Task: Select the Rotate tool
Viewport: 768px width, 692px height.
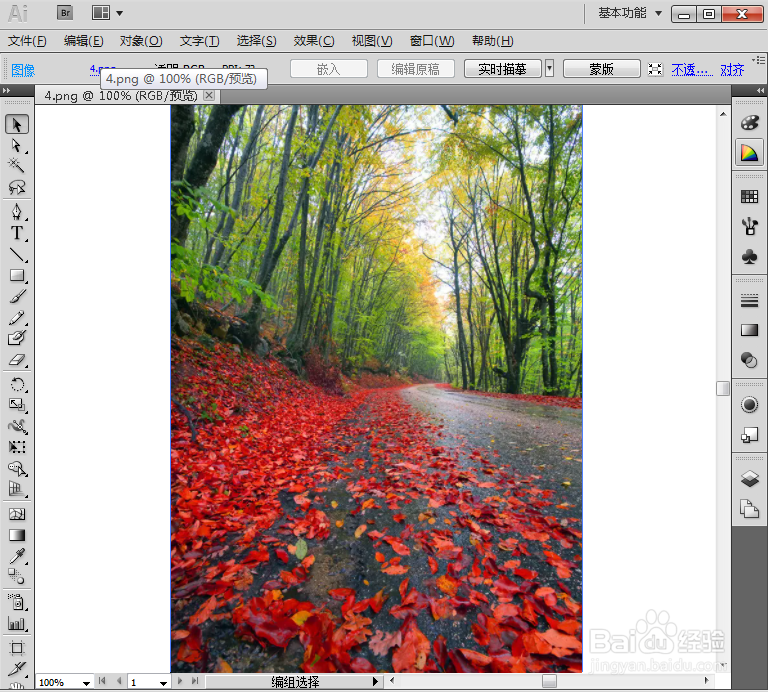Action: [x=17, y=384]
